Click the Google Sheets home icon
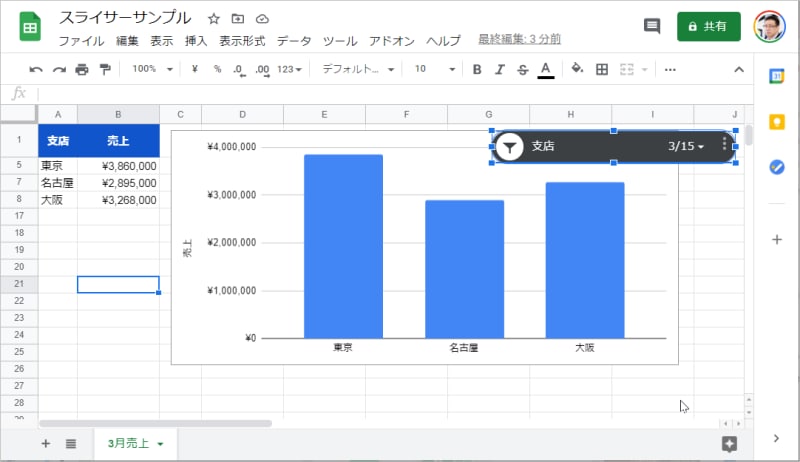Image resolution: width=800 pixels, height=462 pixels. (x=30, y=27)
